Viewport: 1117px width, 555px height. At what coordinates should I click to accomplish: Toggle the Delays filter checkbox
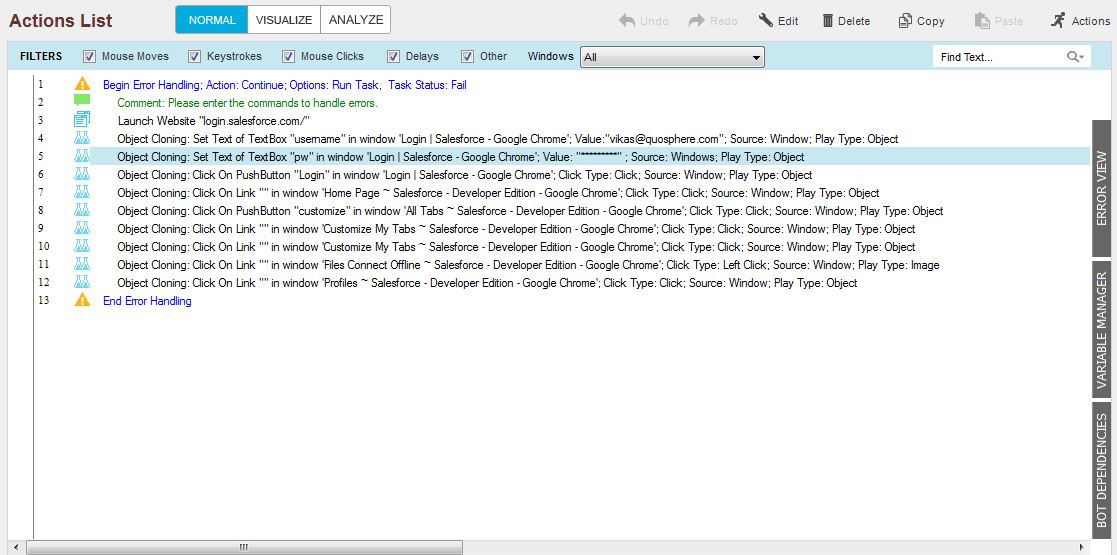394,57
